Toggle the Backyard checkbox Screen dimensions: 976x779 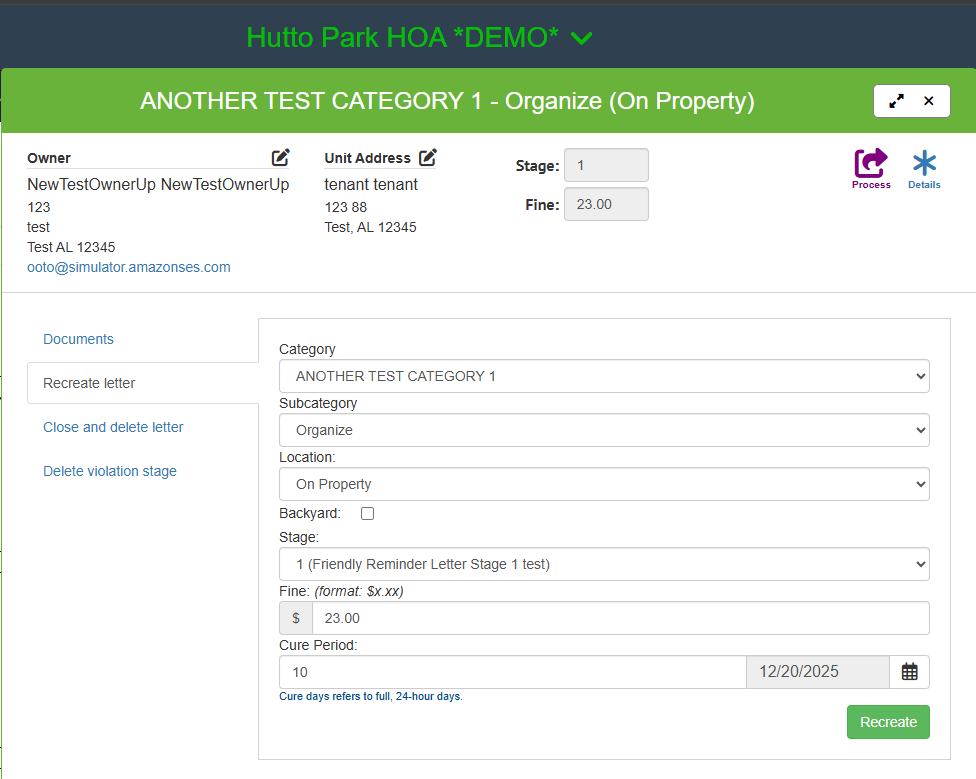pos(367,513)
